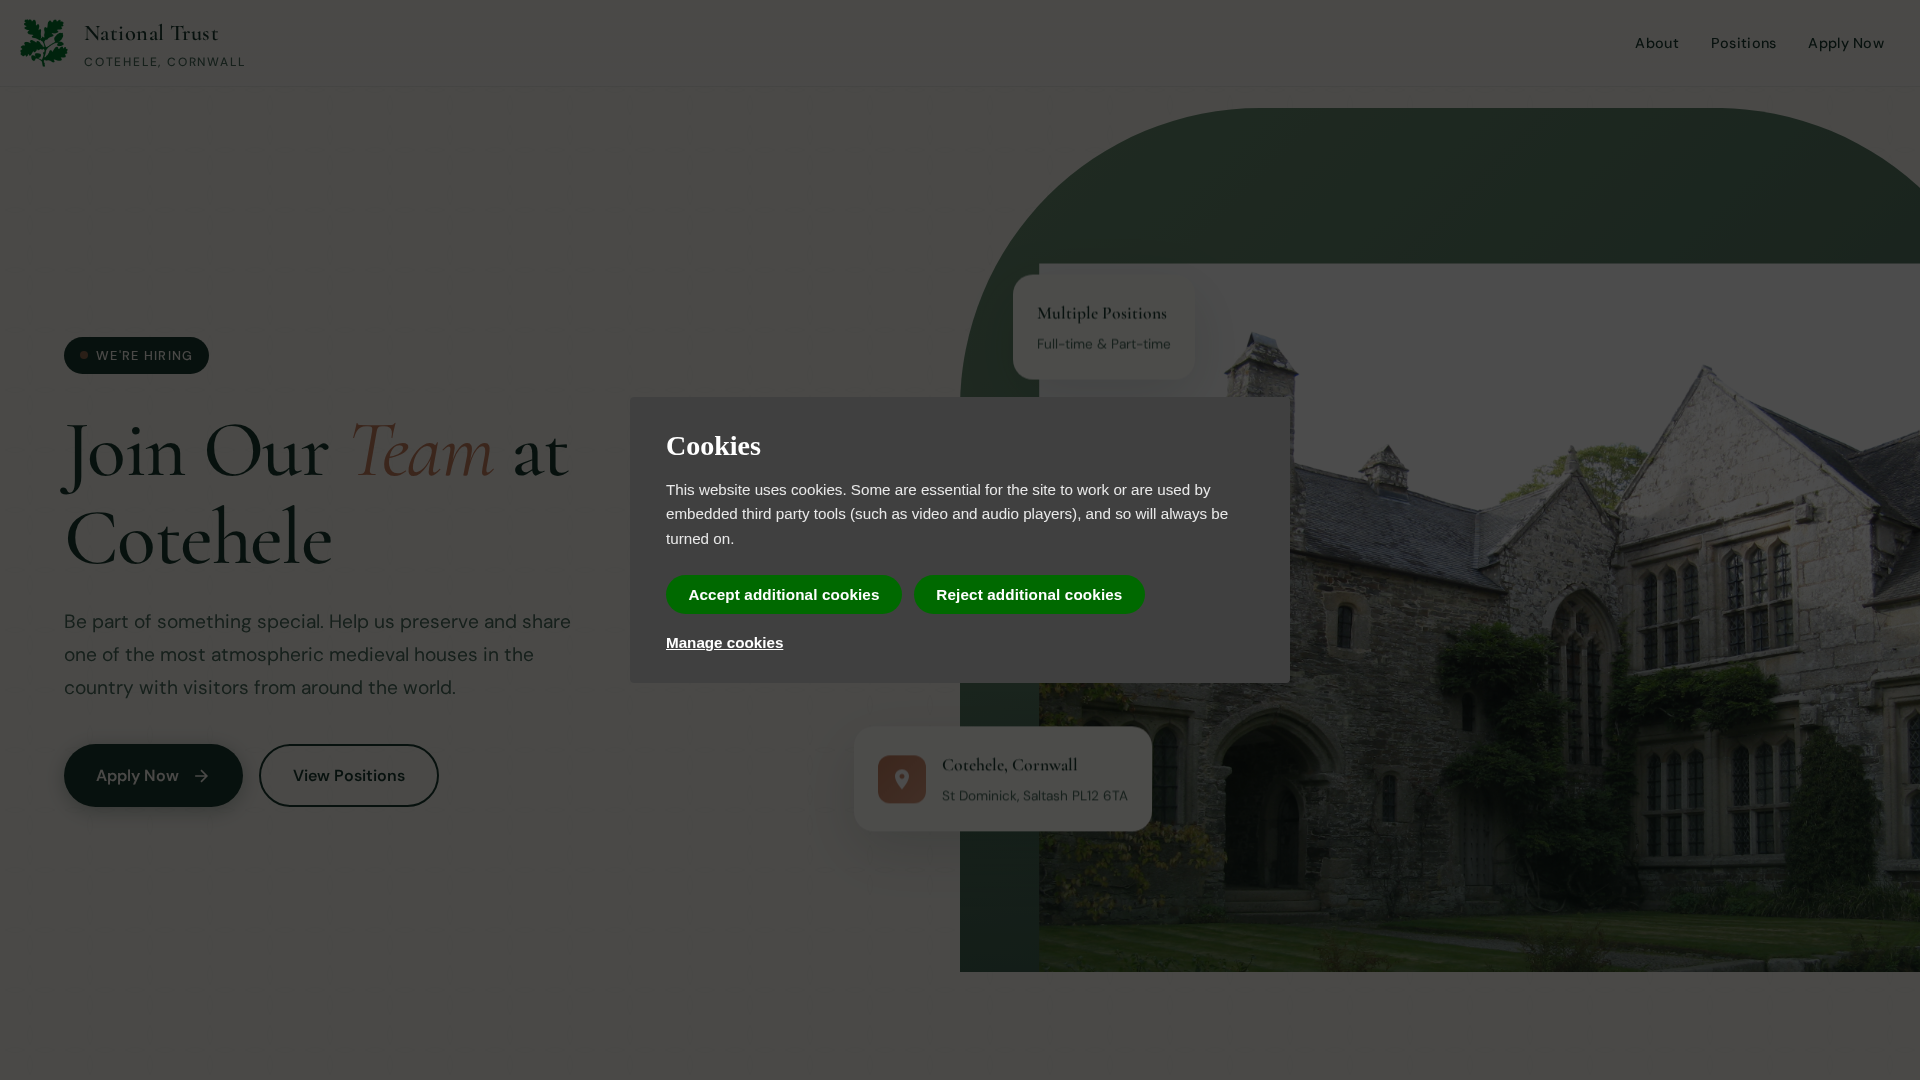The image size is (1920, 1080).
Task: Reject additional cookies
Action: click(x=1029, y=594)
